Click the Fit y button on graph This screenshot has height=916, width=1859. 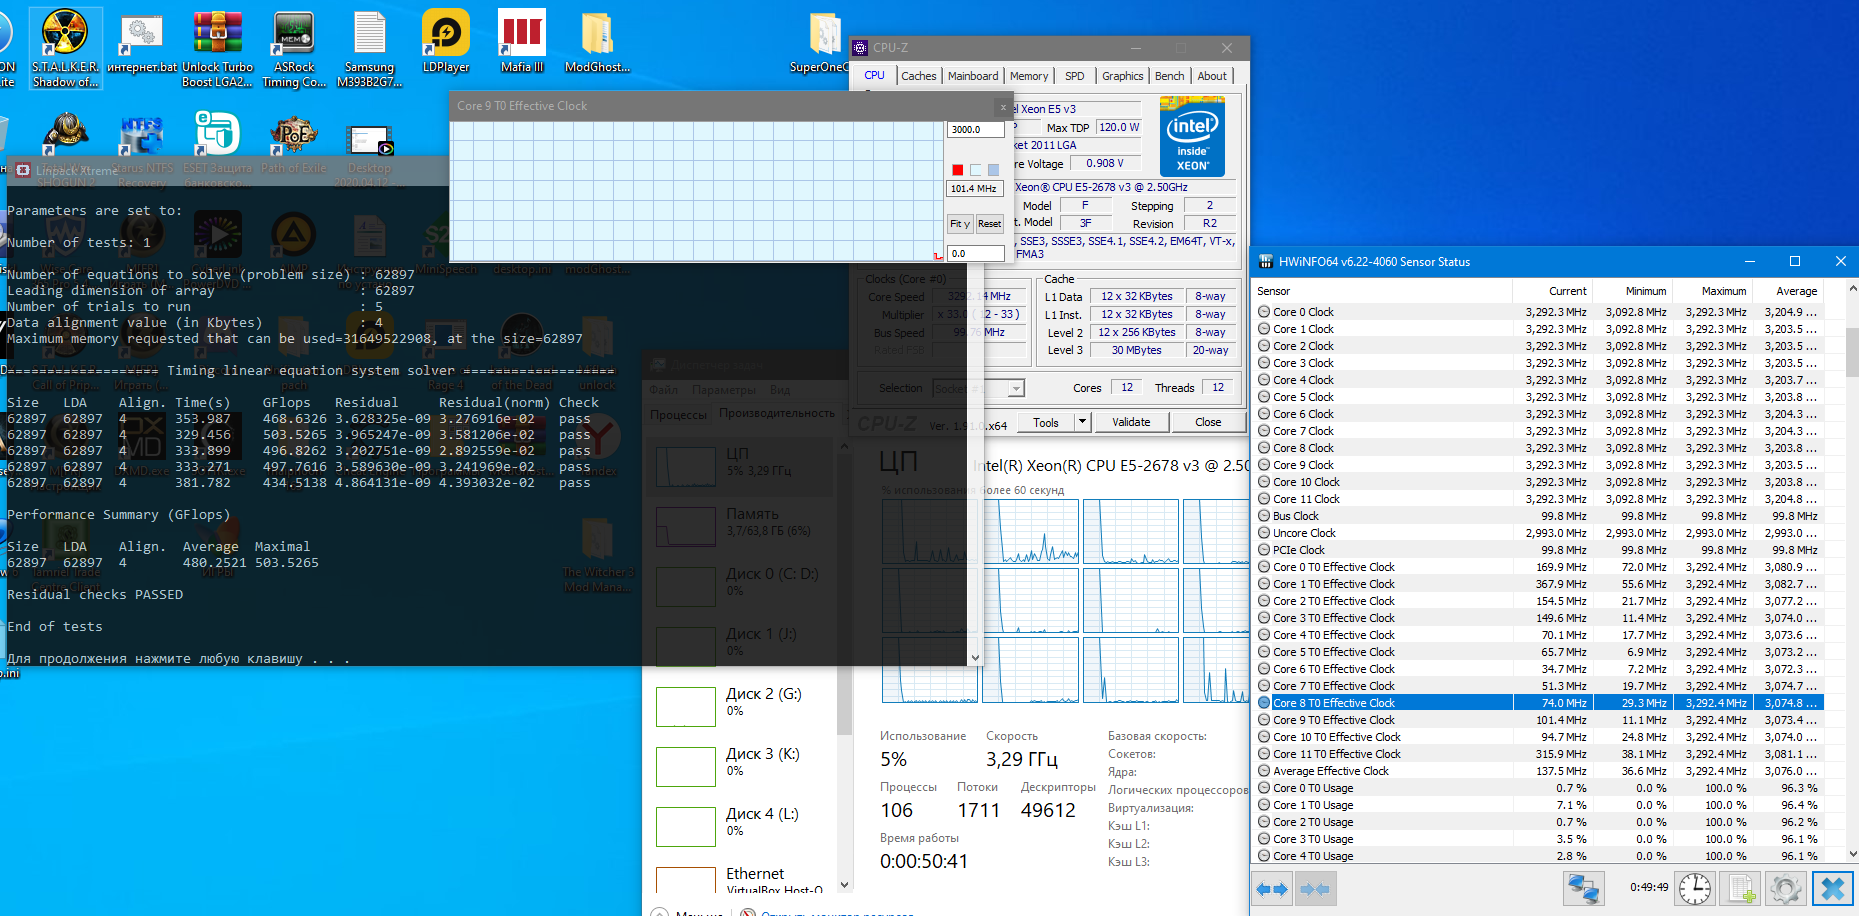[960, 224]
